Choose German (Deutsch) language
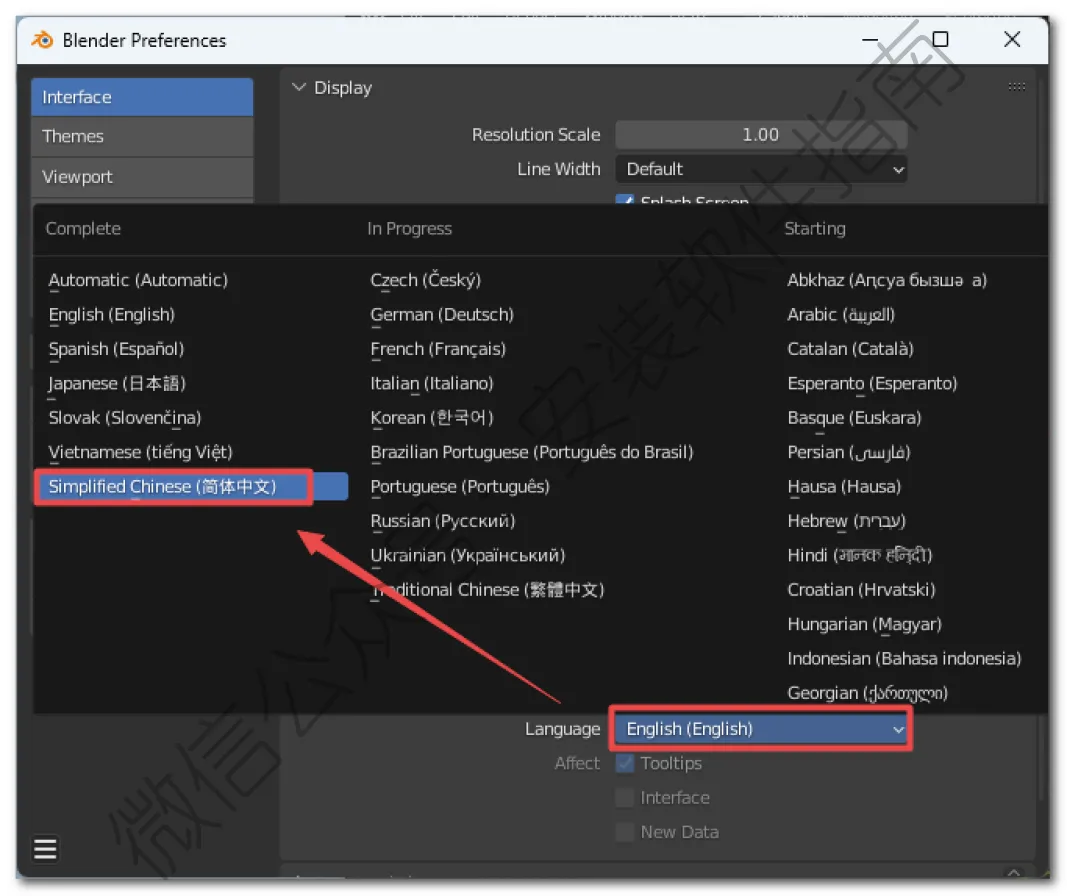 pos(442,315)
